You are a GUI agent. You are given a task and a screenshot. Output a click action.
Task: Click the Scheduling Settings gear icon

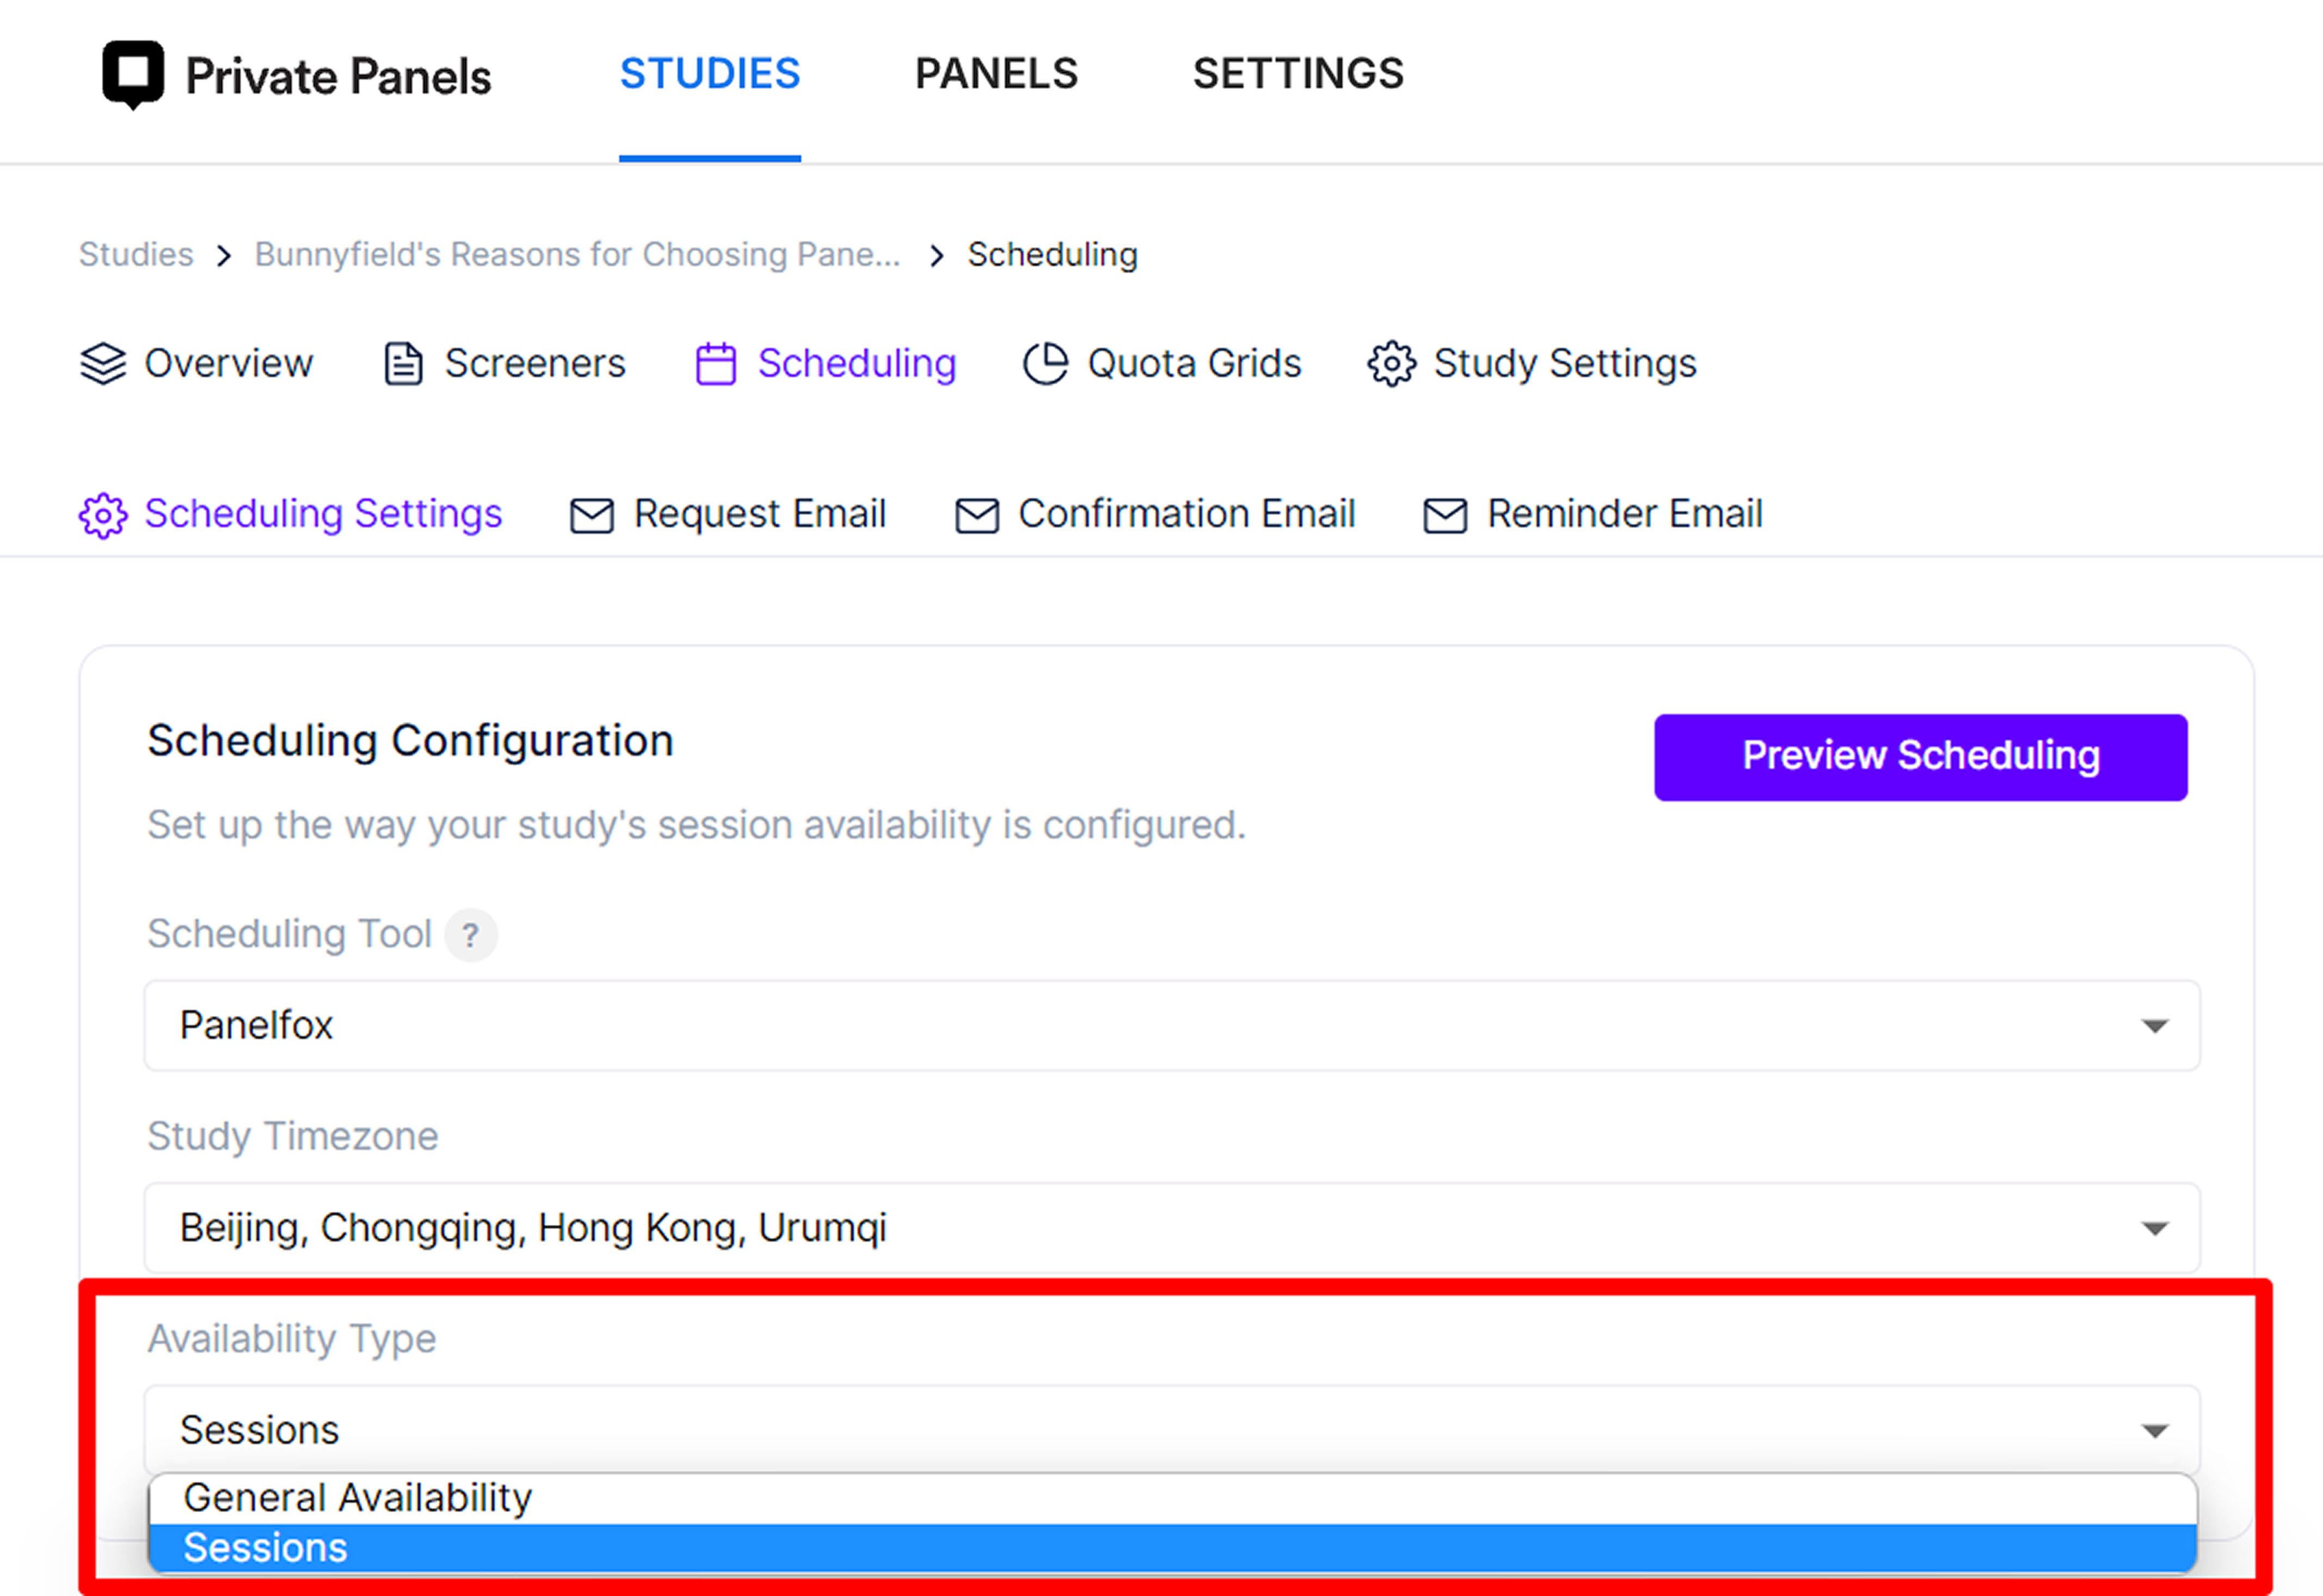(103, 516)
